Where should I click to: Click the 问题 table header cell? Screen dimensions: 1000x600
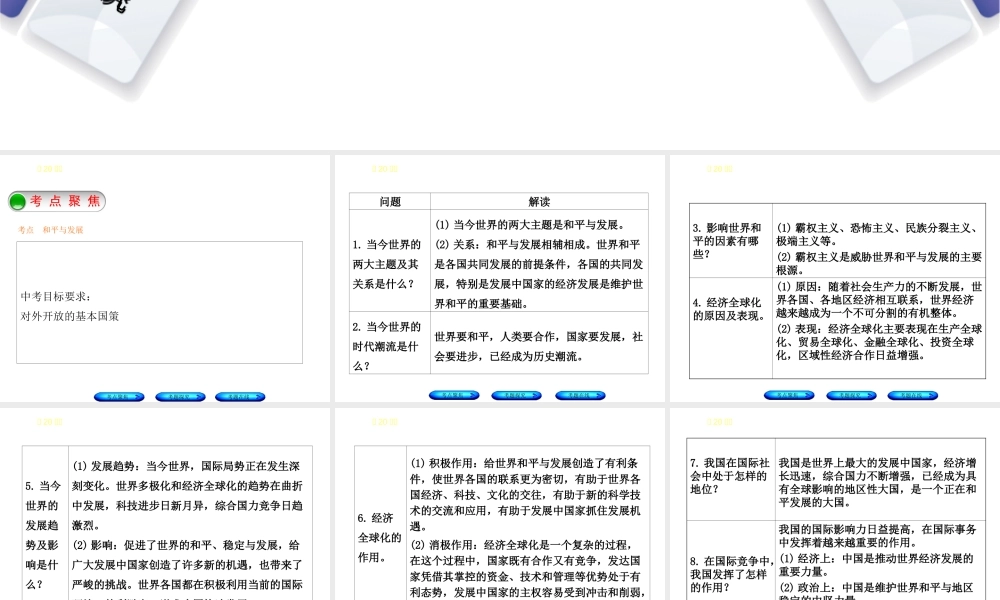click(390, 201)
